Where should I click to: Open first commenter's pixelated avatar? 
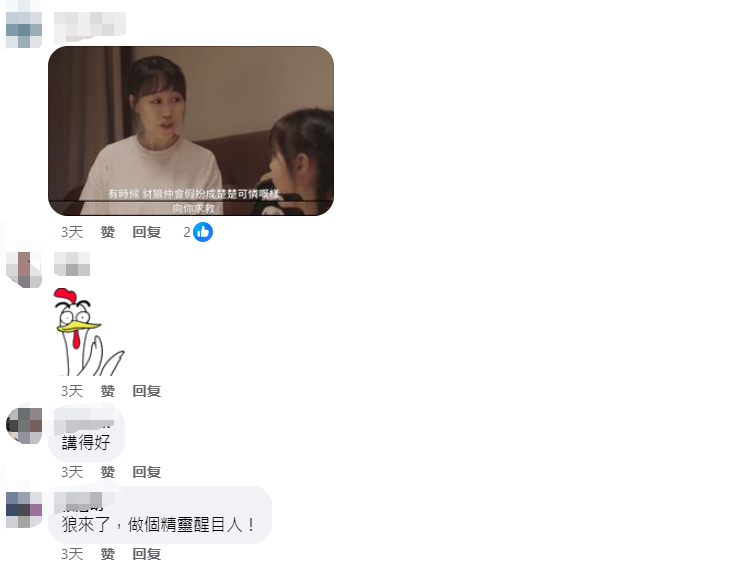coord(24,30)
